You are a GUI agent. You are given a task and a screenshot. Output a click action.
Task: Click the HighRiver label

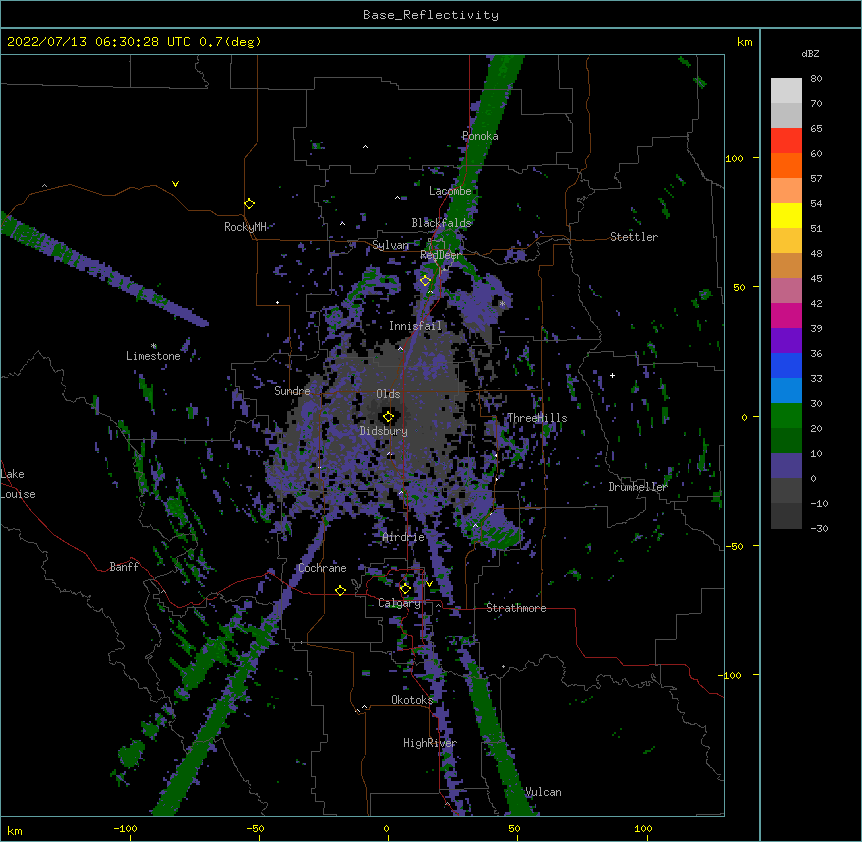430,743
